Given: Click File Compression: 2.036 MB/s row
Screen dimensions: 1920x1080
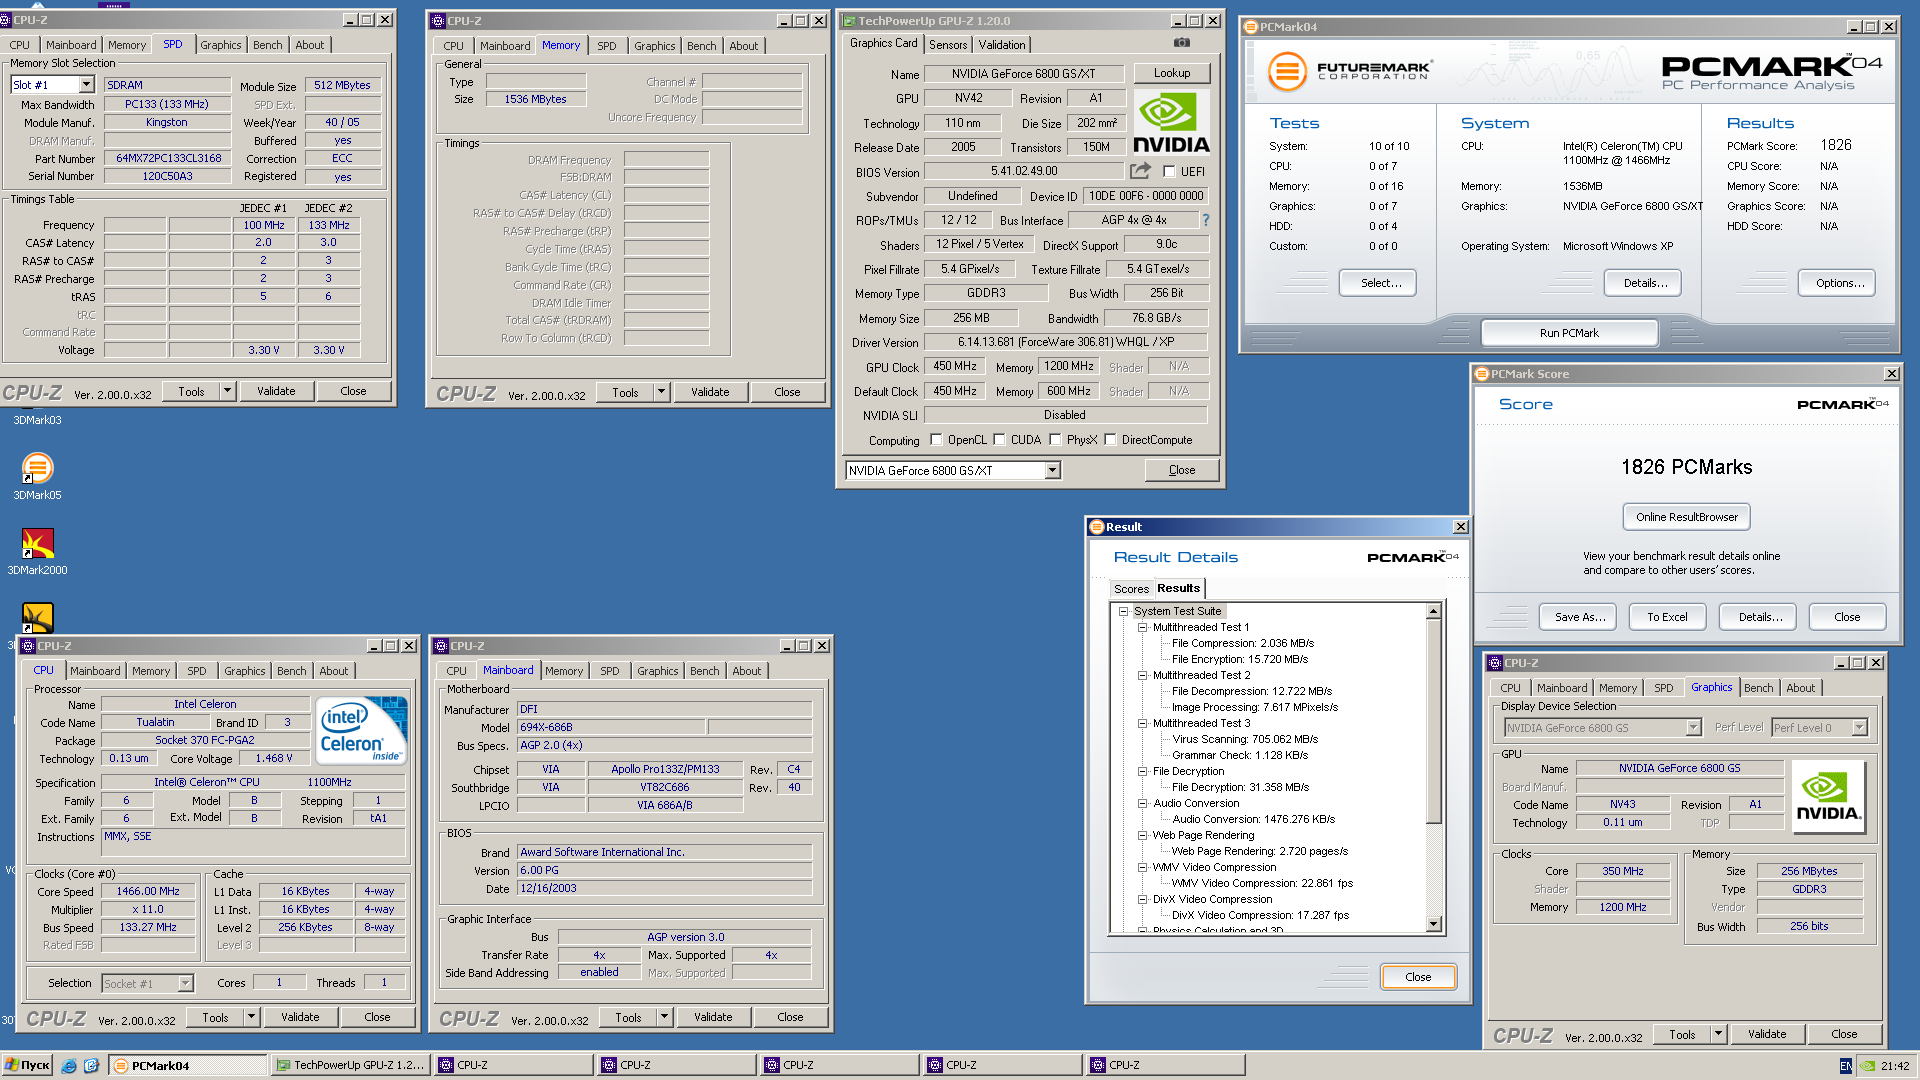Looking at the screenshot, I should [x=1242, y=643].
